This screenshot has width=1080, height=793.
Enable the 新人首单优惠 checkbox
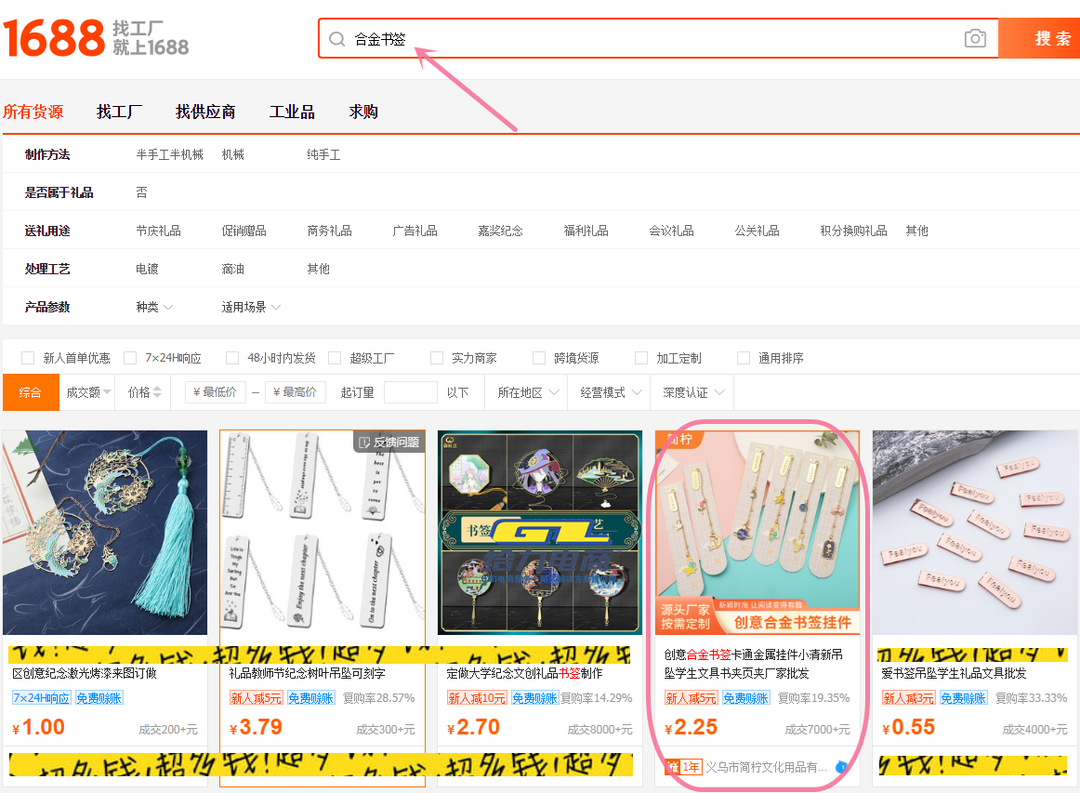click(x=28, y=358)
